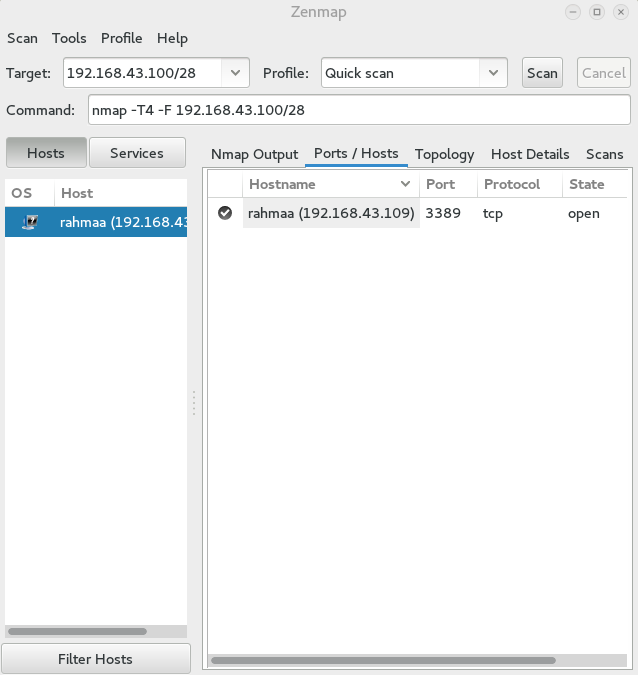638x675 pixels.
Task: Switch to the Ports / Hosts tab
Action: [x=356, y=154]
